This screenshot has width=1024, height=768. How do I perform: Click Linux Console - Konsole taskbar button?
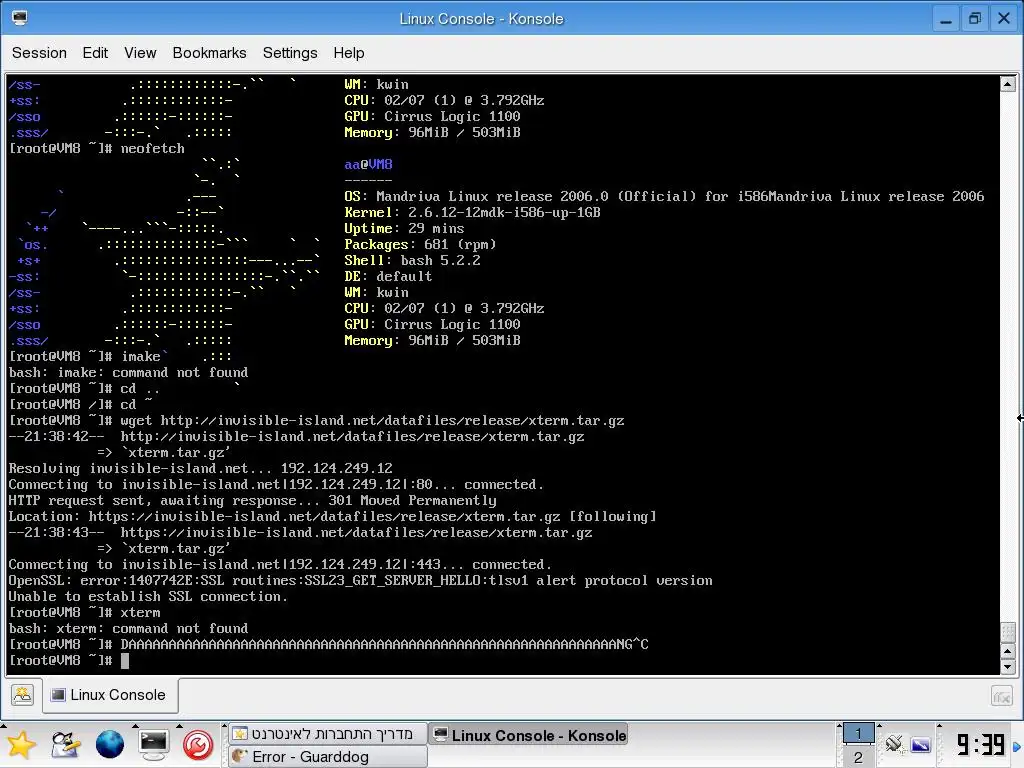[529, 735]
